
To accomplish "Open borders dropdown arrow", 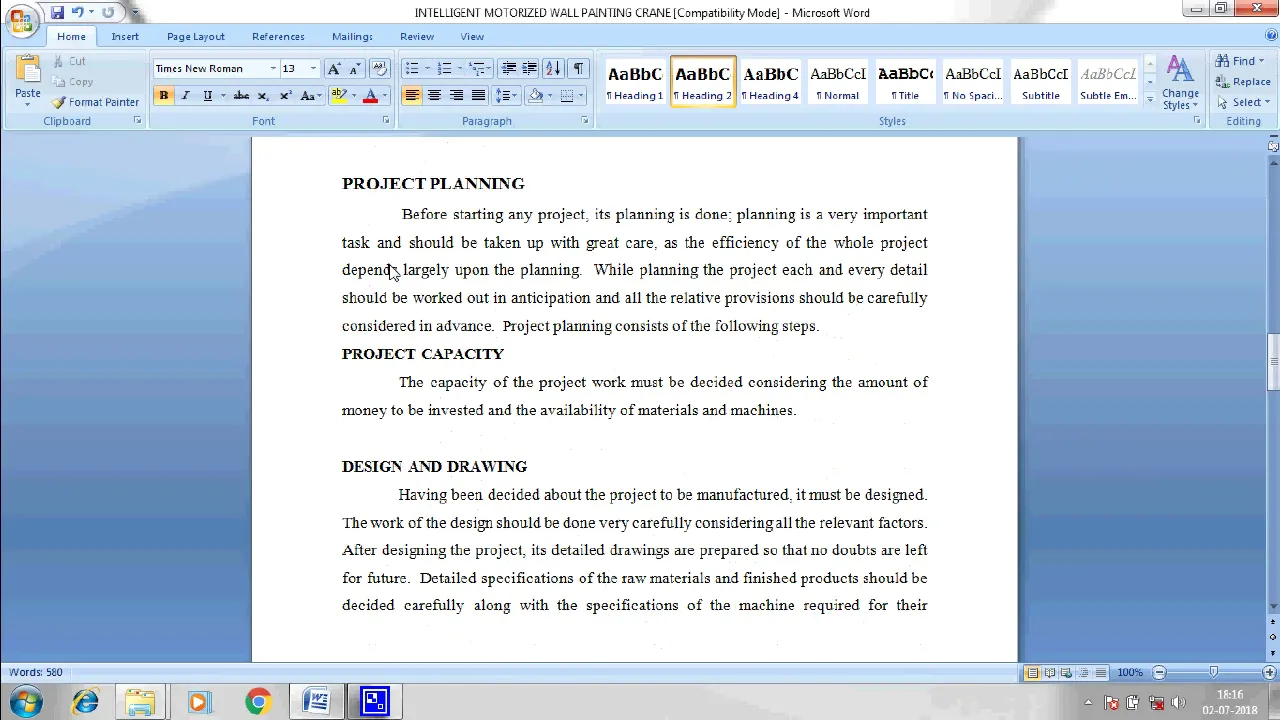I will (580, 96).
